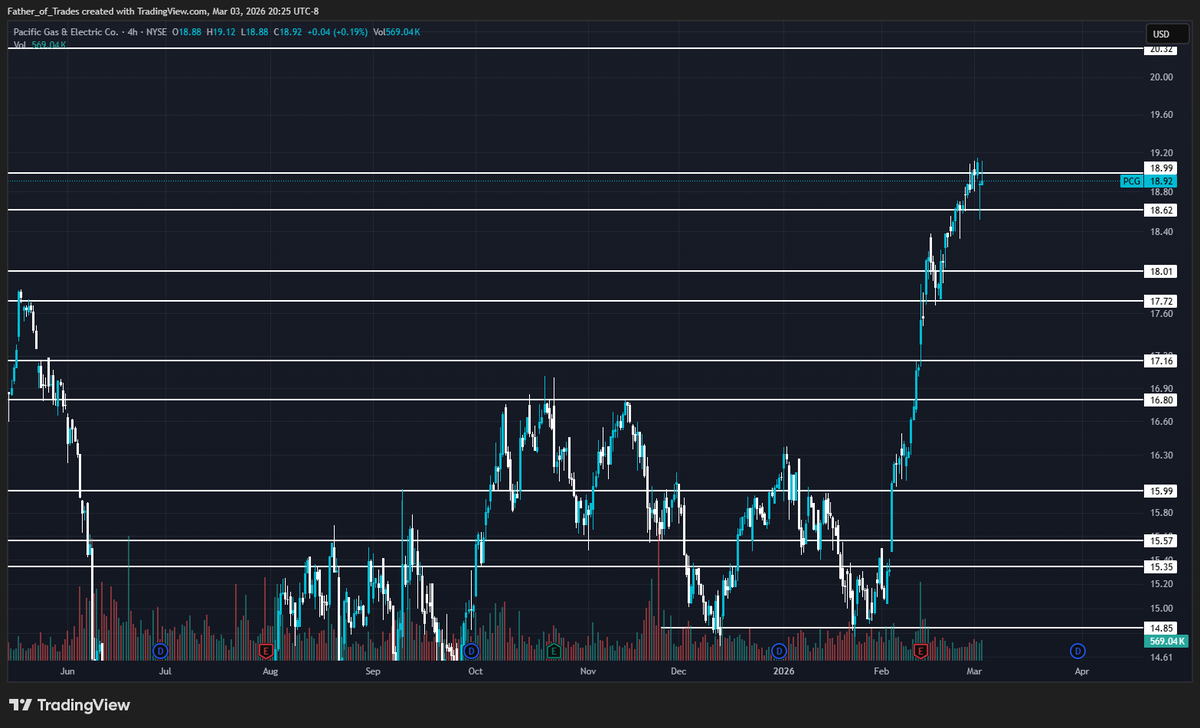
Task: Click the 18.99 price level label on right scale
Action: pyautogui.click(x=1160, y=168)
